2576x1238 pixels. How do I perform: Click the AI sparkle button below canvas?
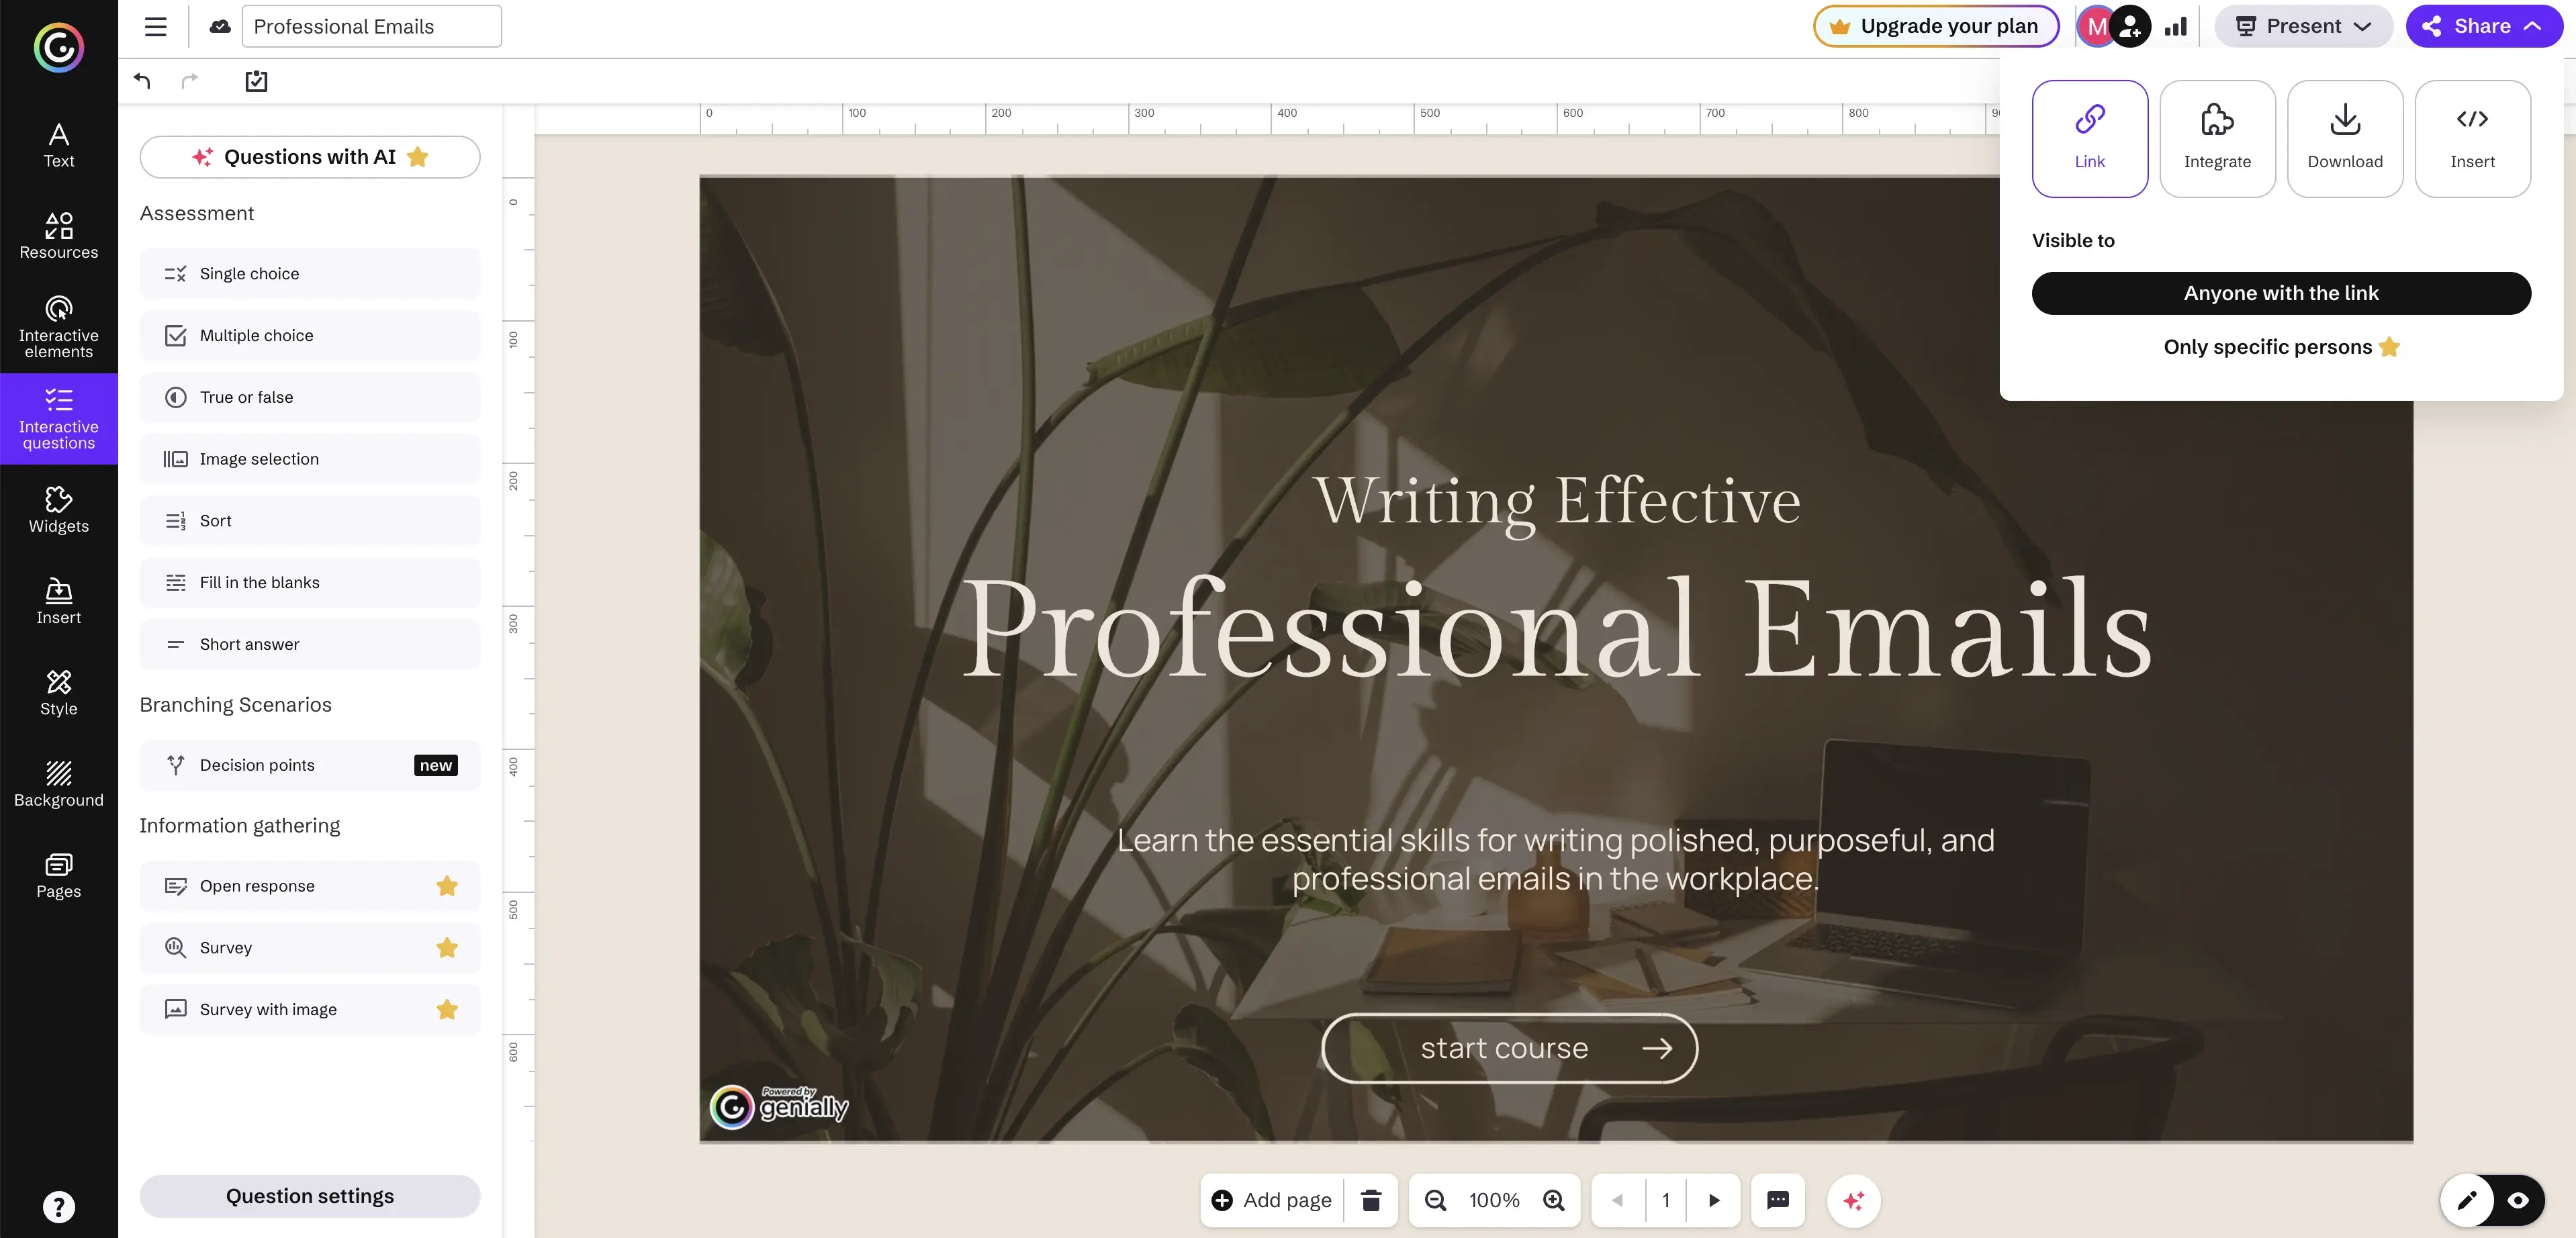click(x=1853, y=1200)
